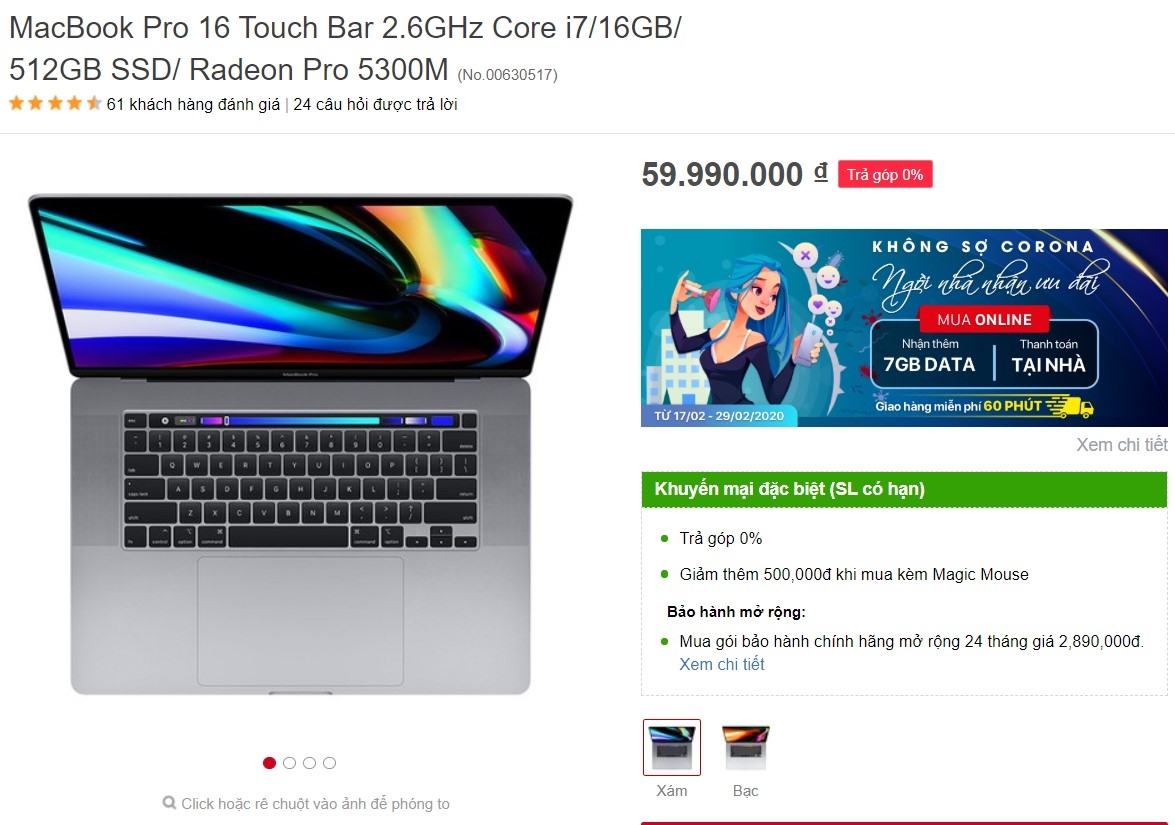
Task: Click the Xám color label text
Action: (x=671, y=791)
